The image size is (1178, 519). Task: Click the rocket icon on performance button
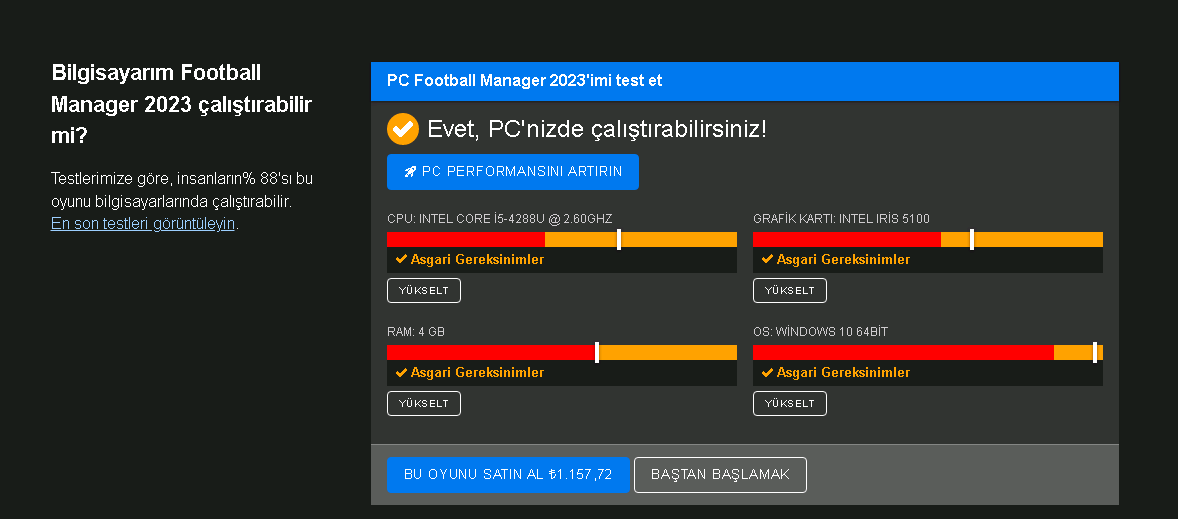(x=410, y=172)
